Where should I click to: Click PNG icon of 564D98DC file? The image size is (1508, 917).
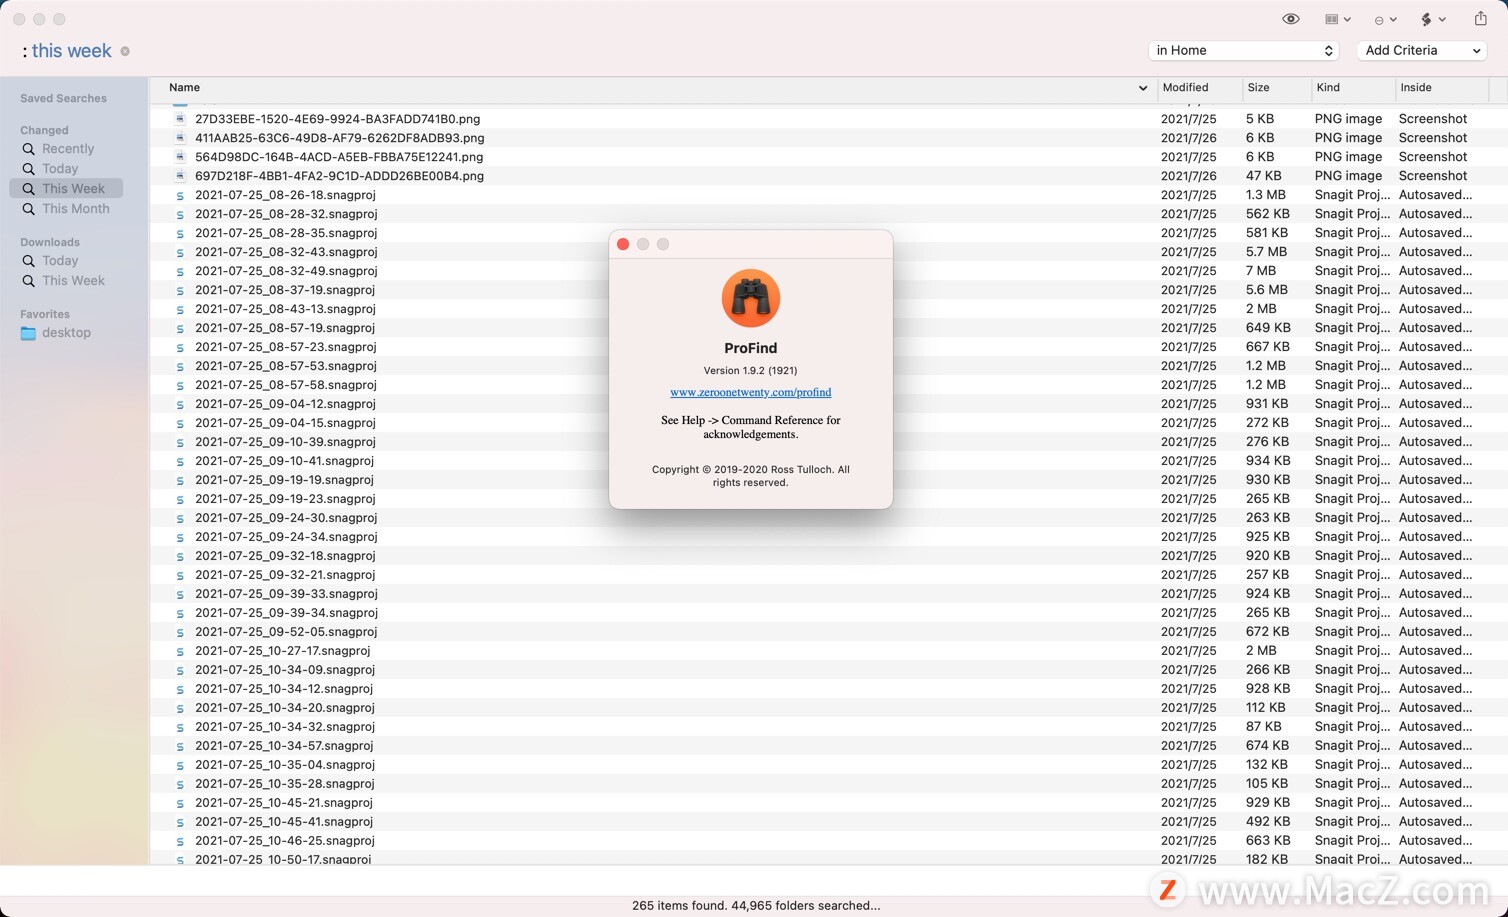click(180, 157)
